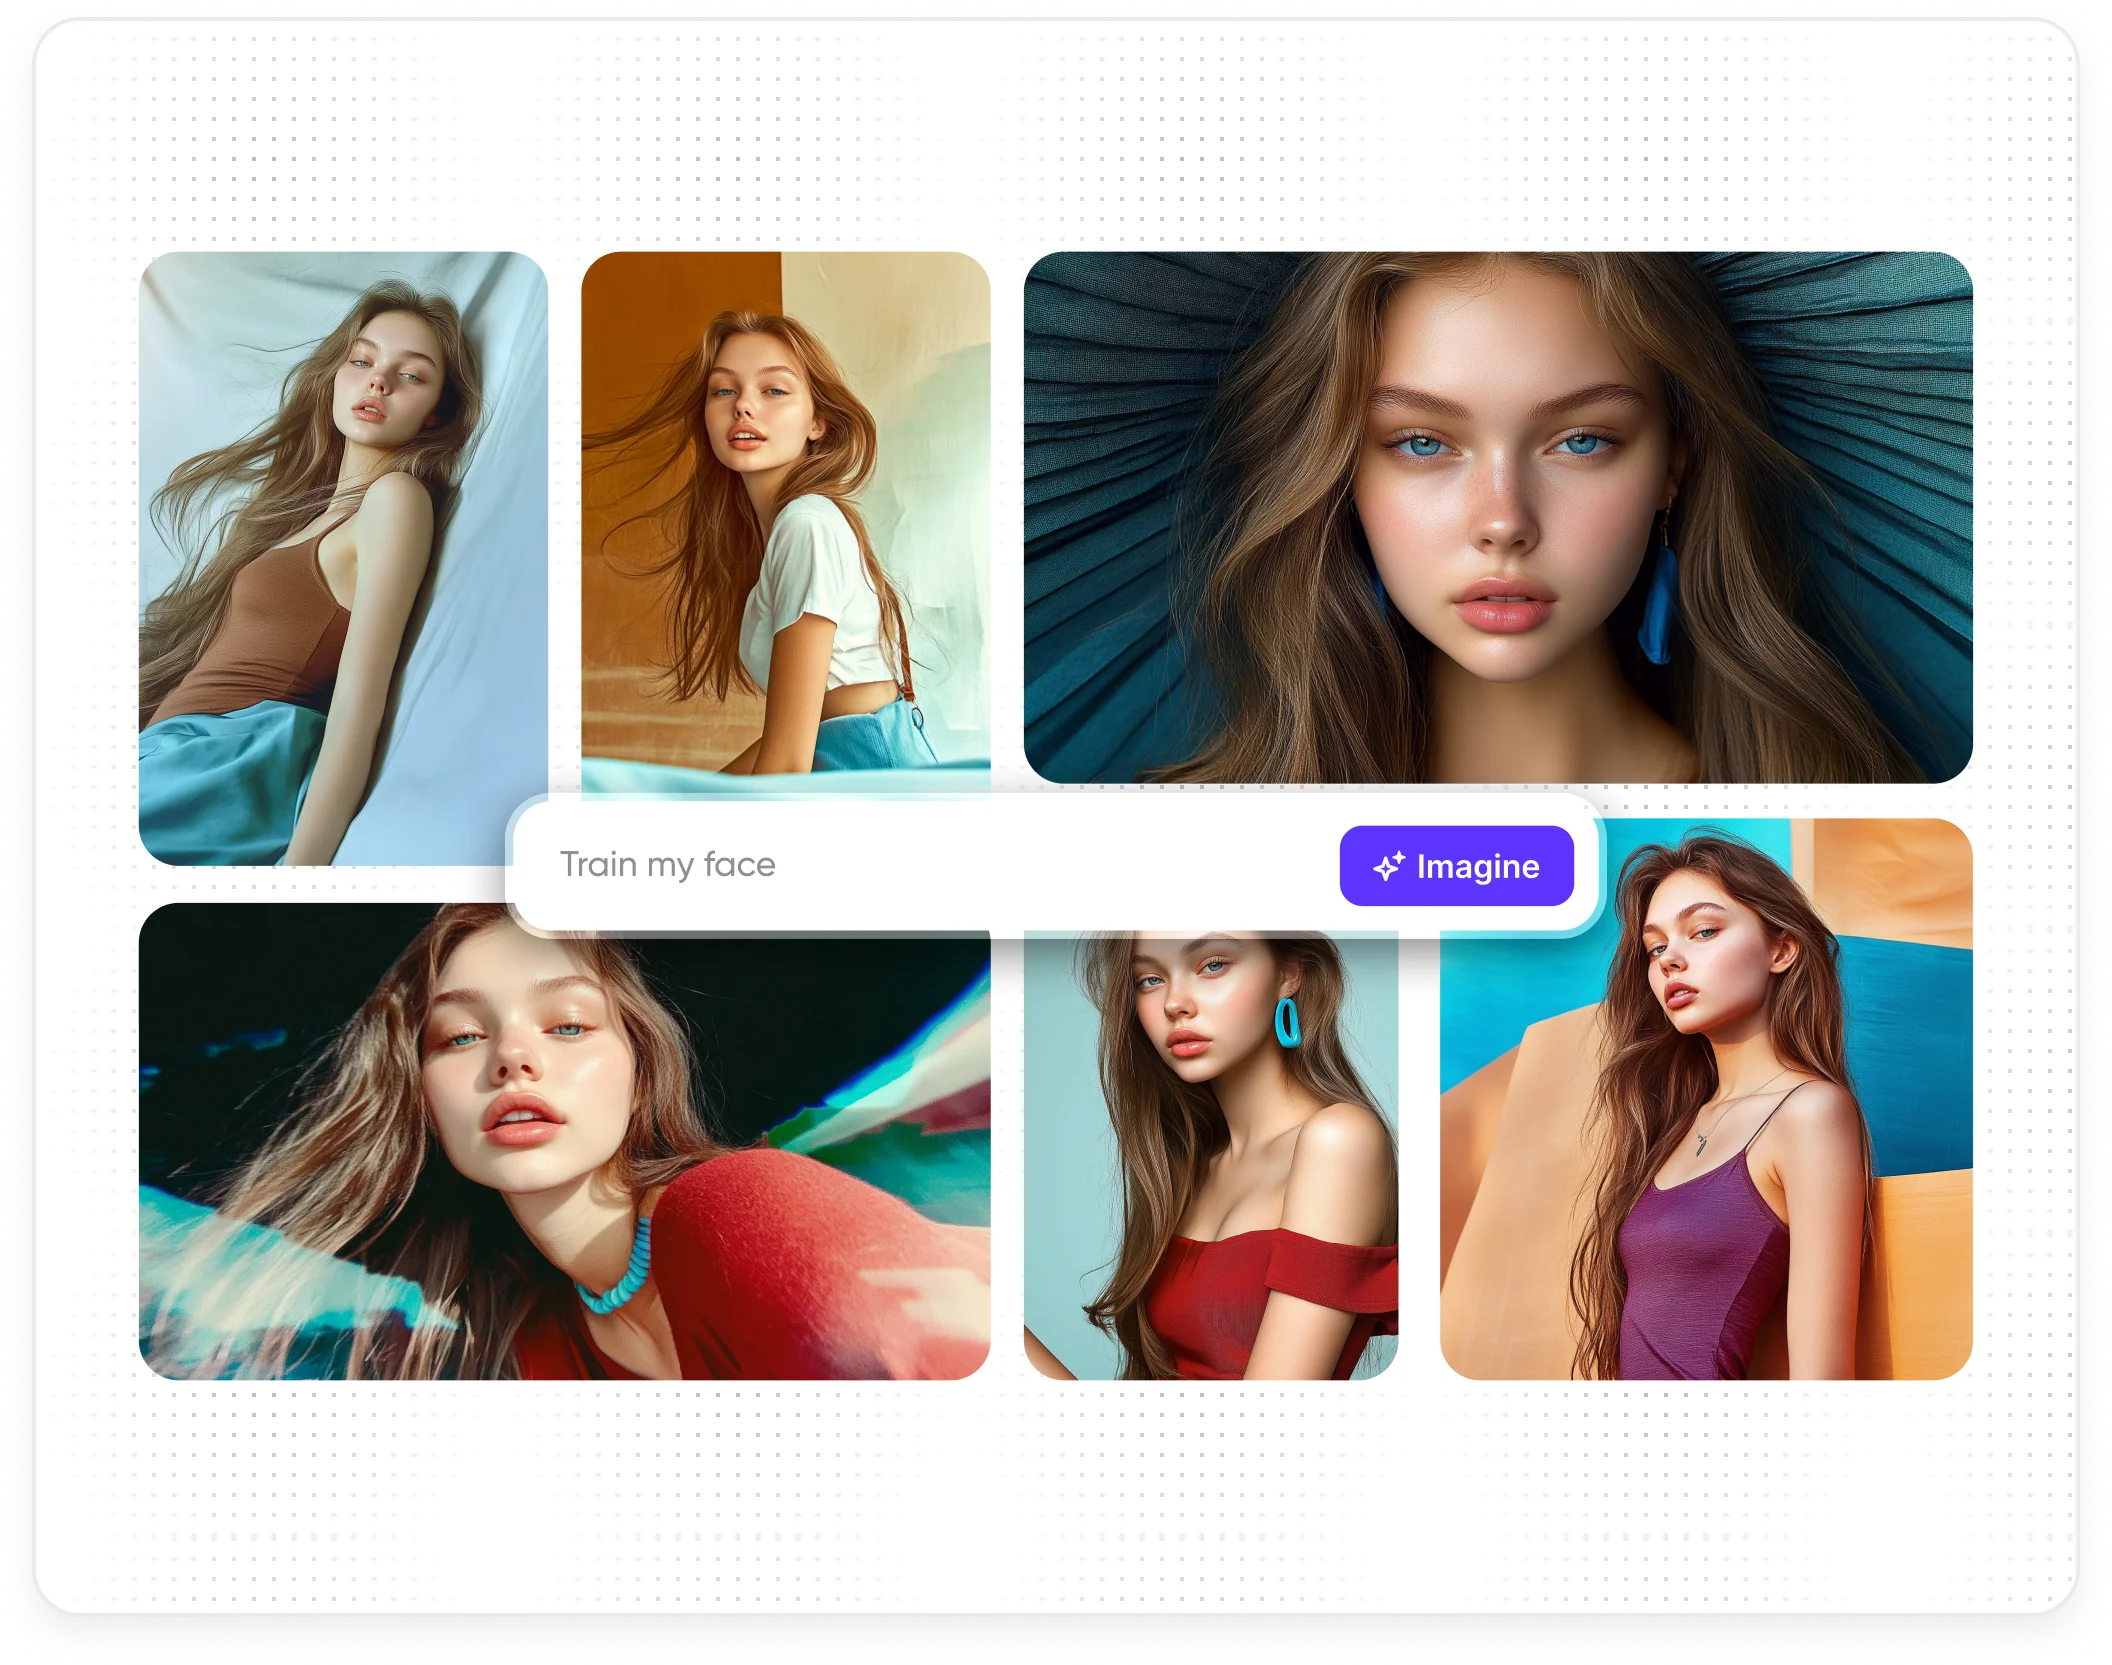Open the portrait with brown tank top on white sheet
This screenshot has height=1665, width=2112.
(343, 558)
